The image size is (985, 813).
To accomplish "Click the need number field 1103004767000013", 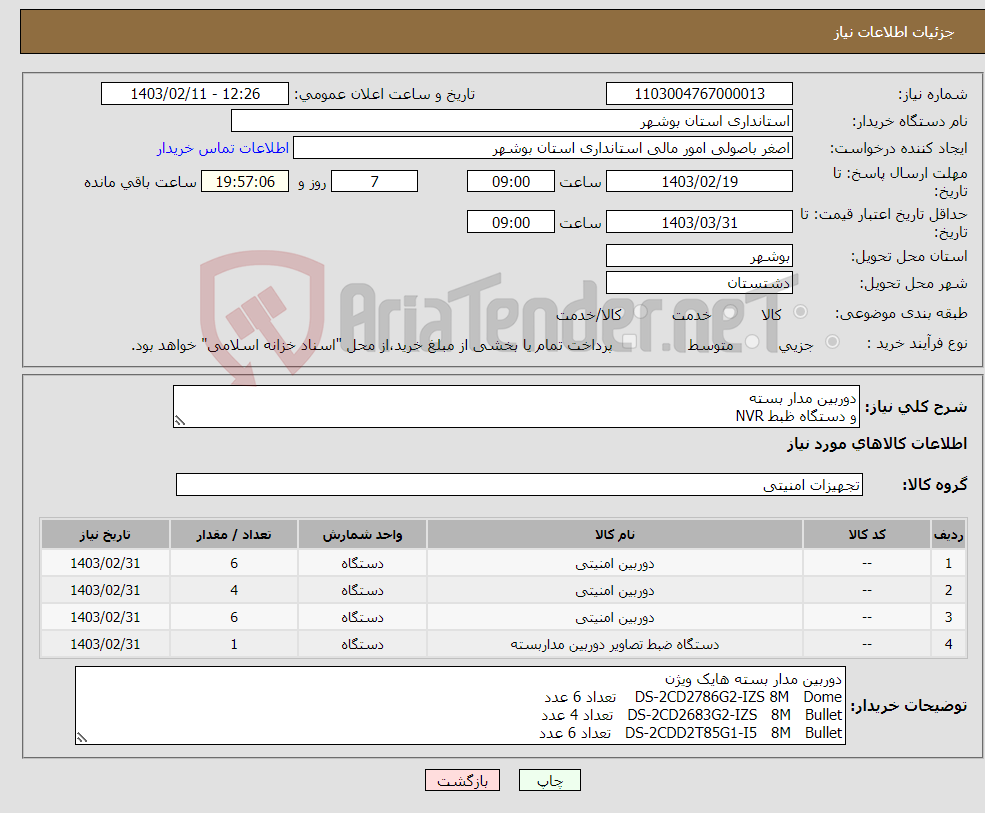I will point(699,94).
